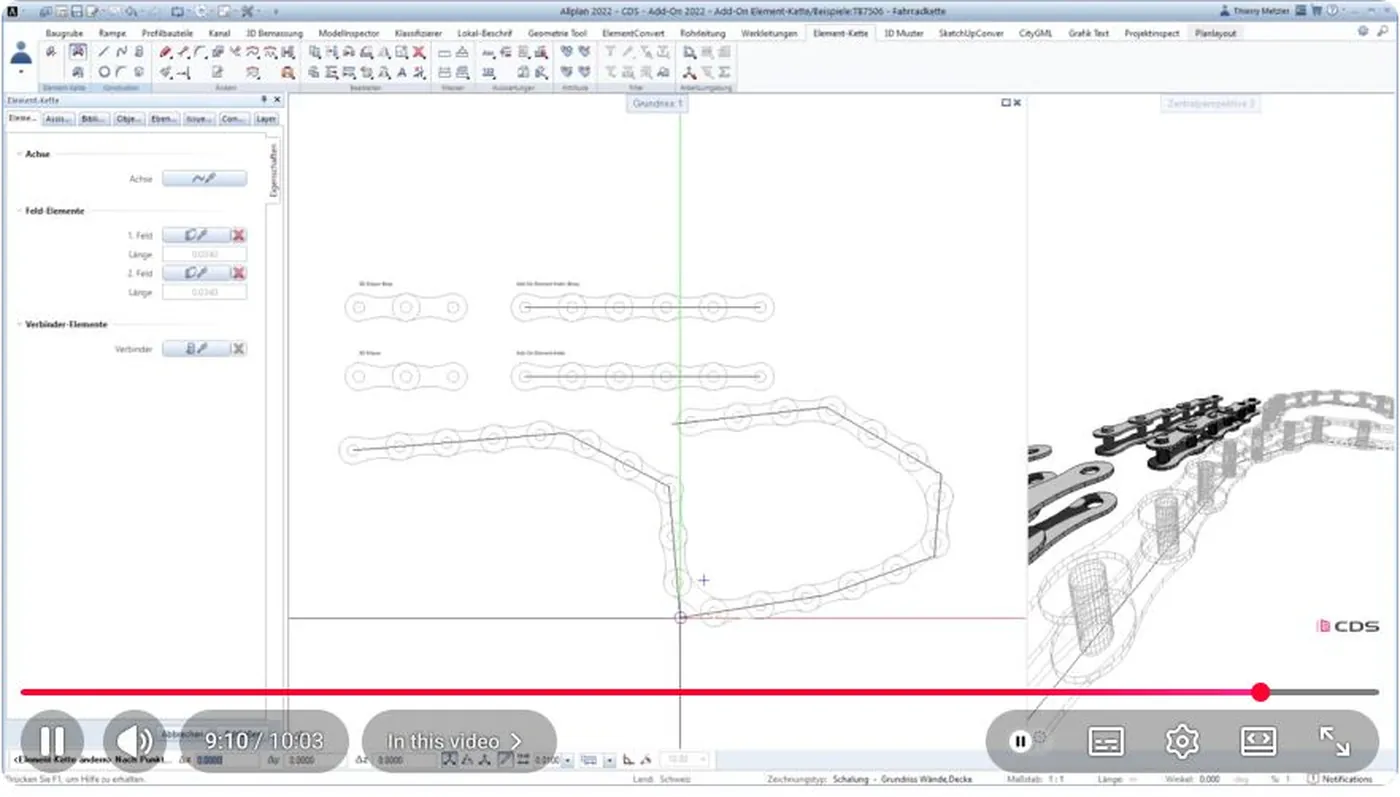Click the Verbinder selection button
1400x797 pixels.
click(x=196, y=348)
